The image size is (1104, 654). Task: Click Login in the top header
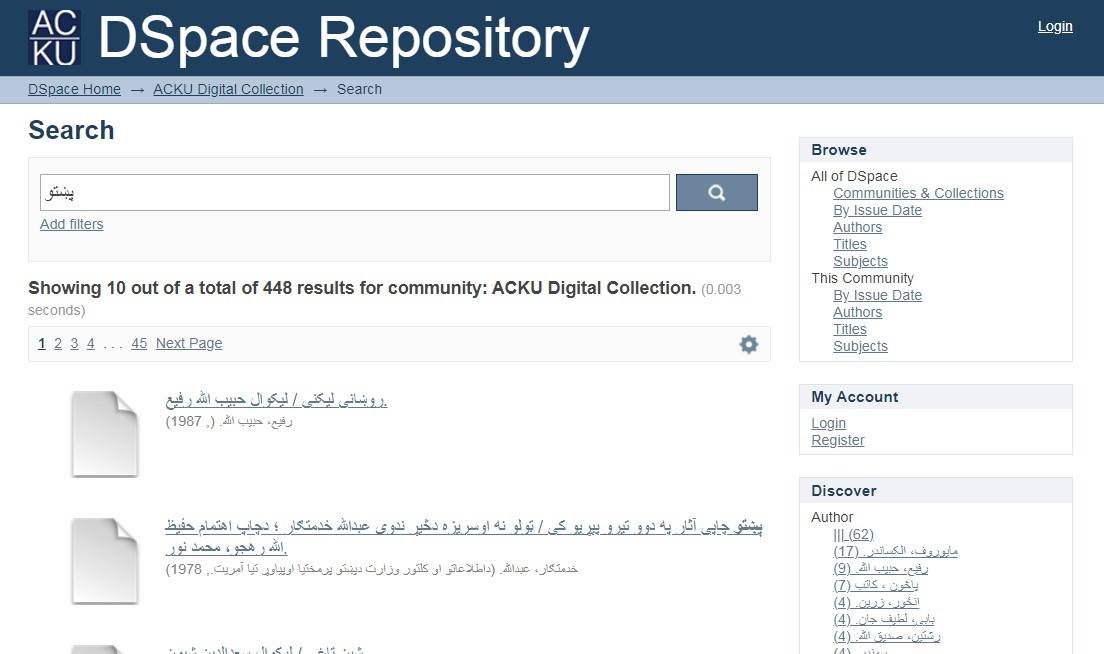pyautogui.click(x=1054, y=26)
